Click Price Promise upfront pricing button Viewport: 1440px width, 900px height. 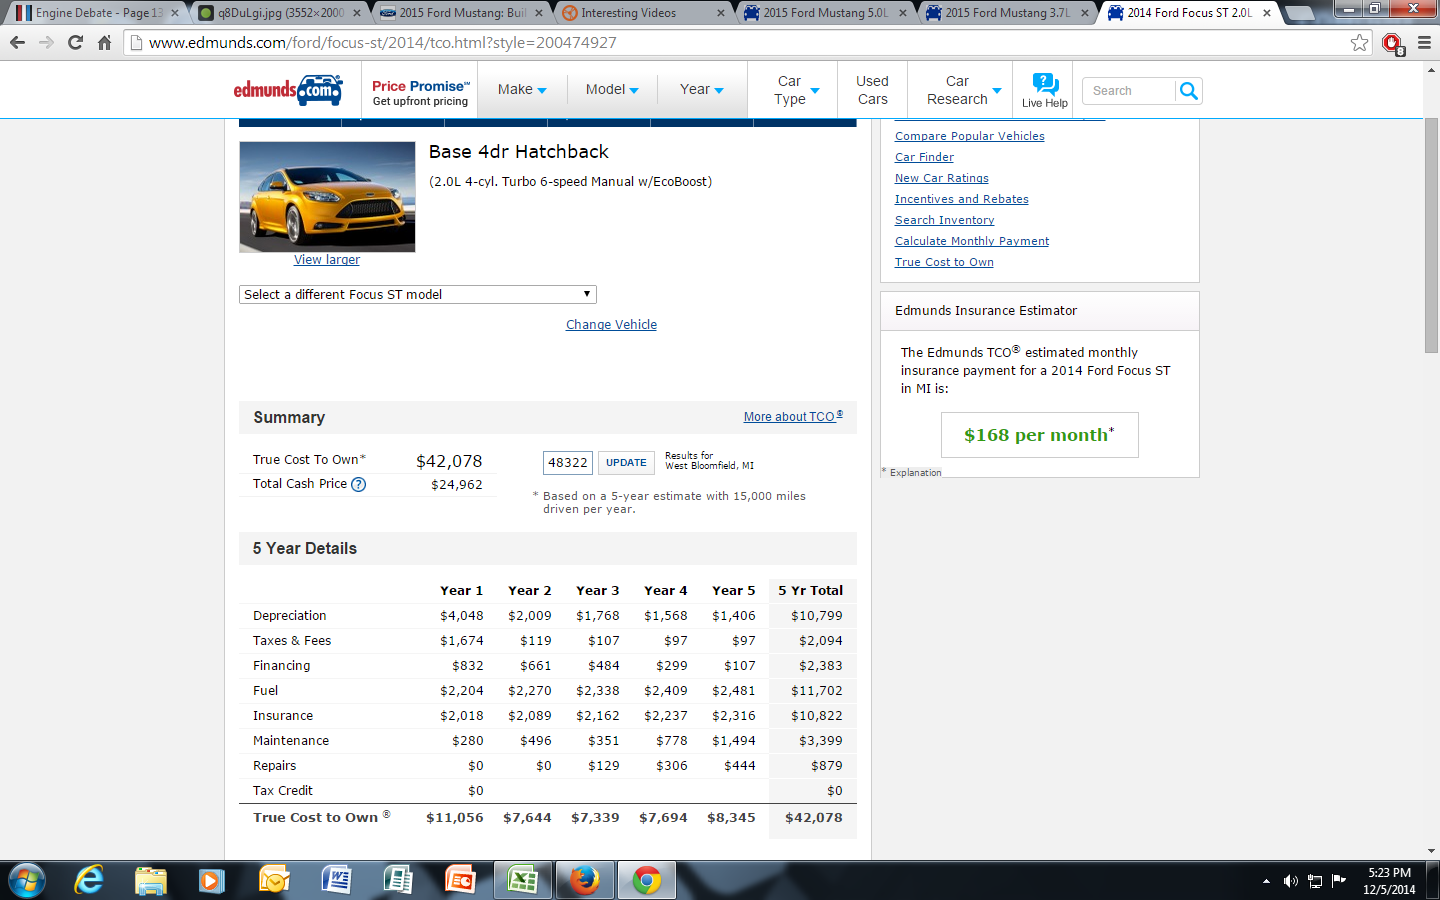pos(420,93)
